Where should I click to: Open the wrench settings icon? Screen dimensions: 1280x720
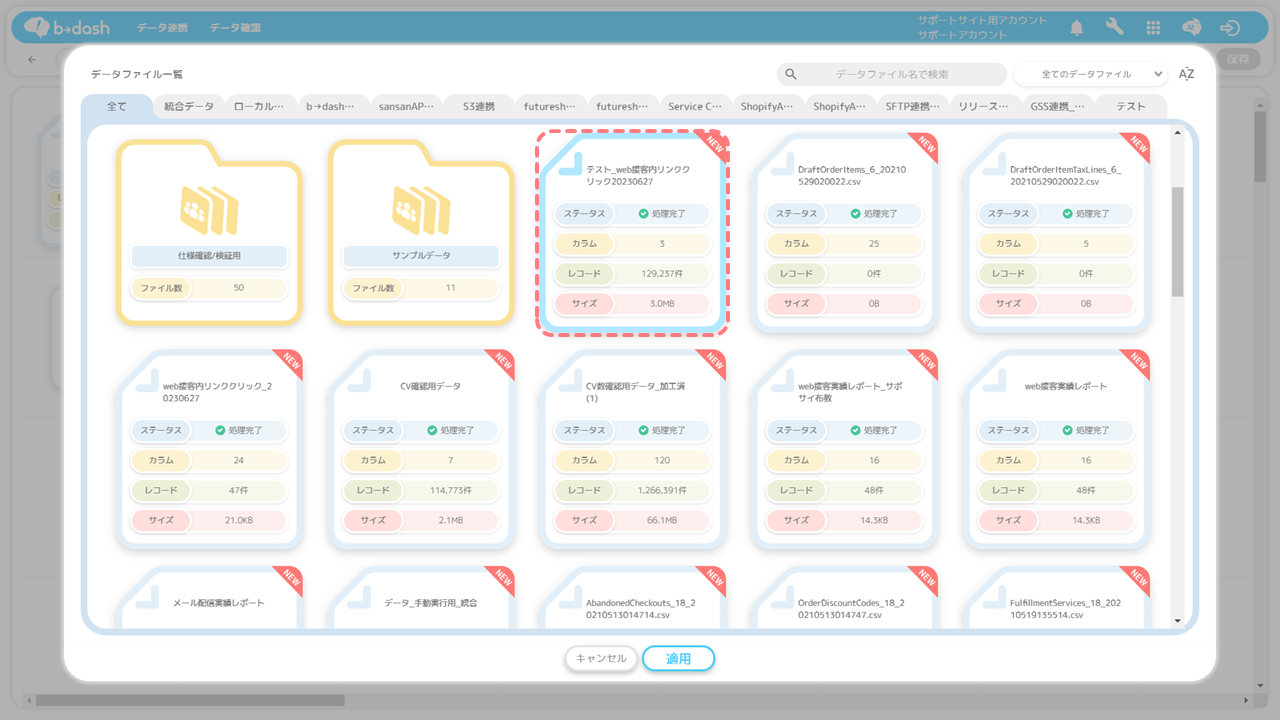[x=1115, y=28]
